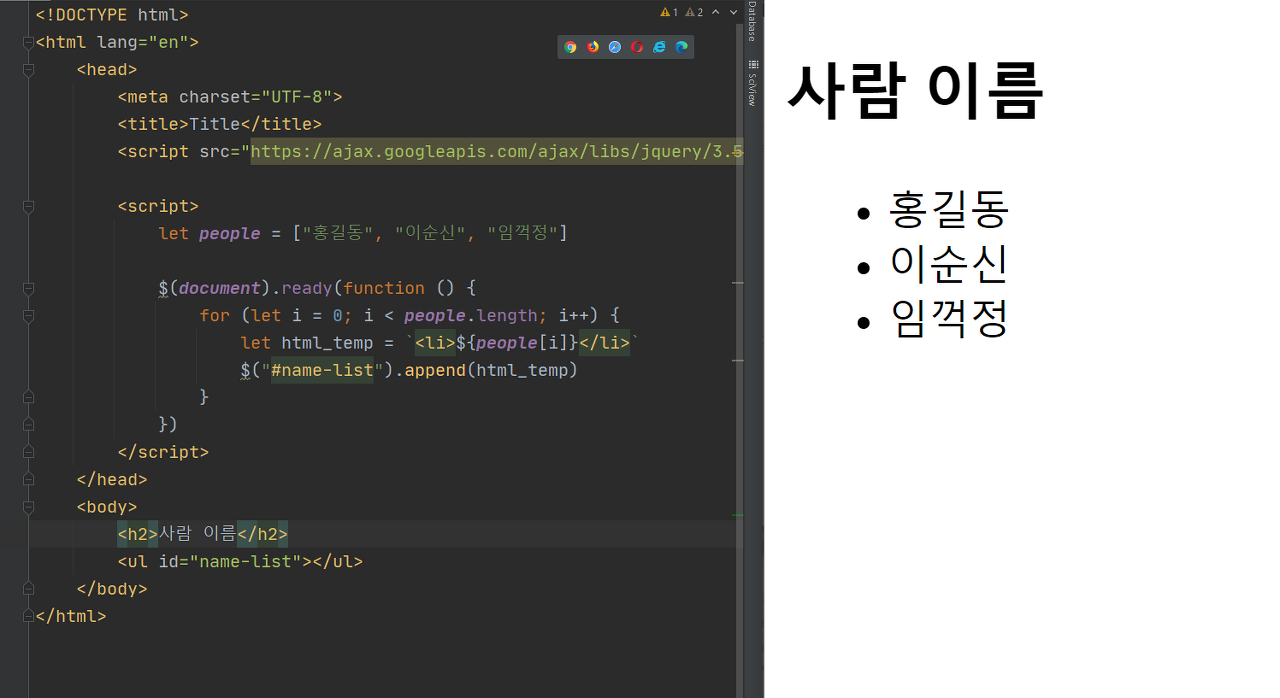This screenshot has width=1280, height=698.
Task: Open the Database tool window
Action: click(752, 22)
